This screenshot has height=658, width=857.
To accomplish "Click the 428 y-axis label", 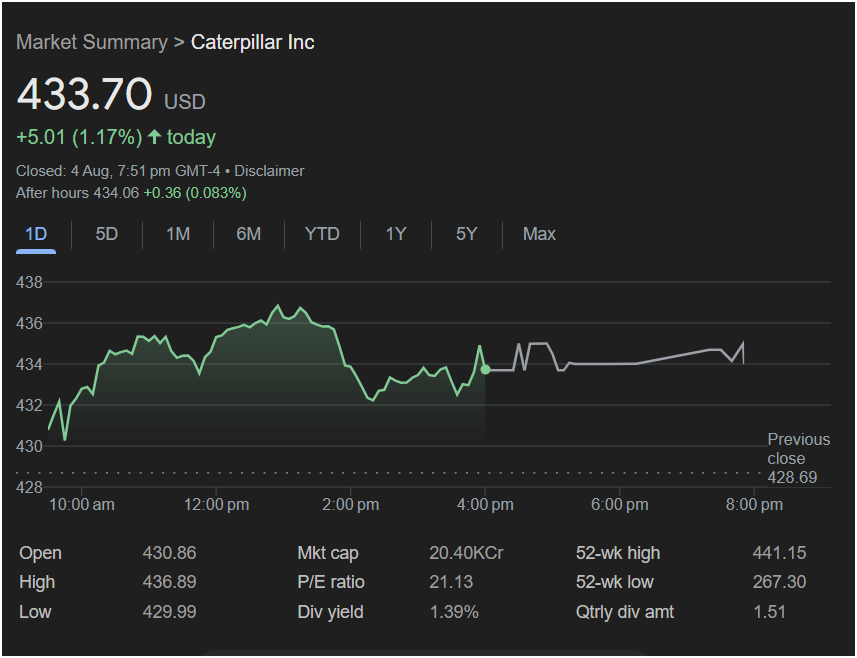I will (x=30, y=487).
